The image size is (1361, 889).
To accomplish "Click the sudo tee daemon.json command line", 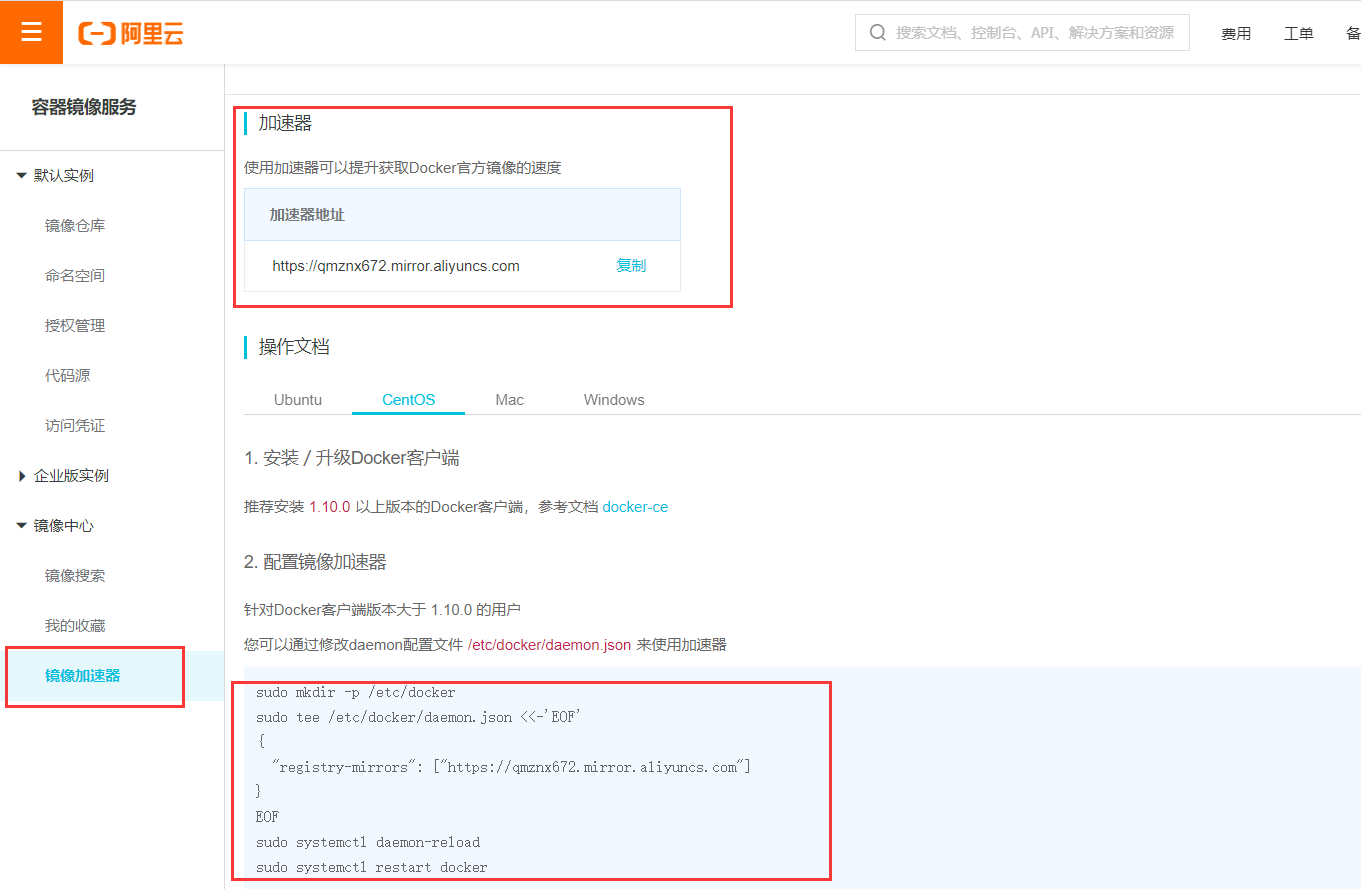I will 418,717.
